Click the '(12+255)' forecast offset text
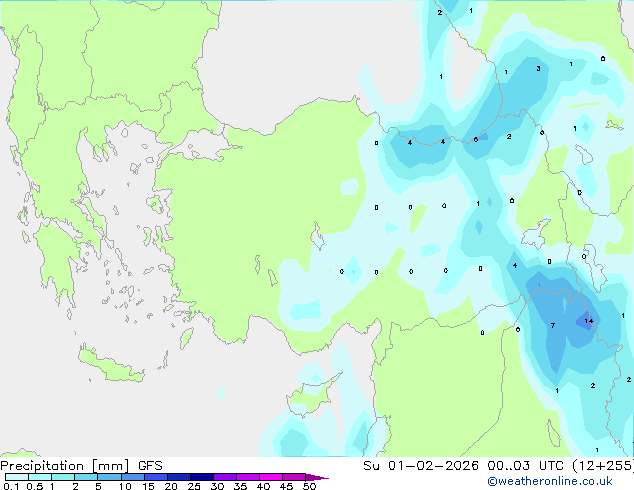634x490 pixels. (603, 466)
